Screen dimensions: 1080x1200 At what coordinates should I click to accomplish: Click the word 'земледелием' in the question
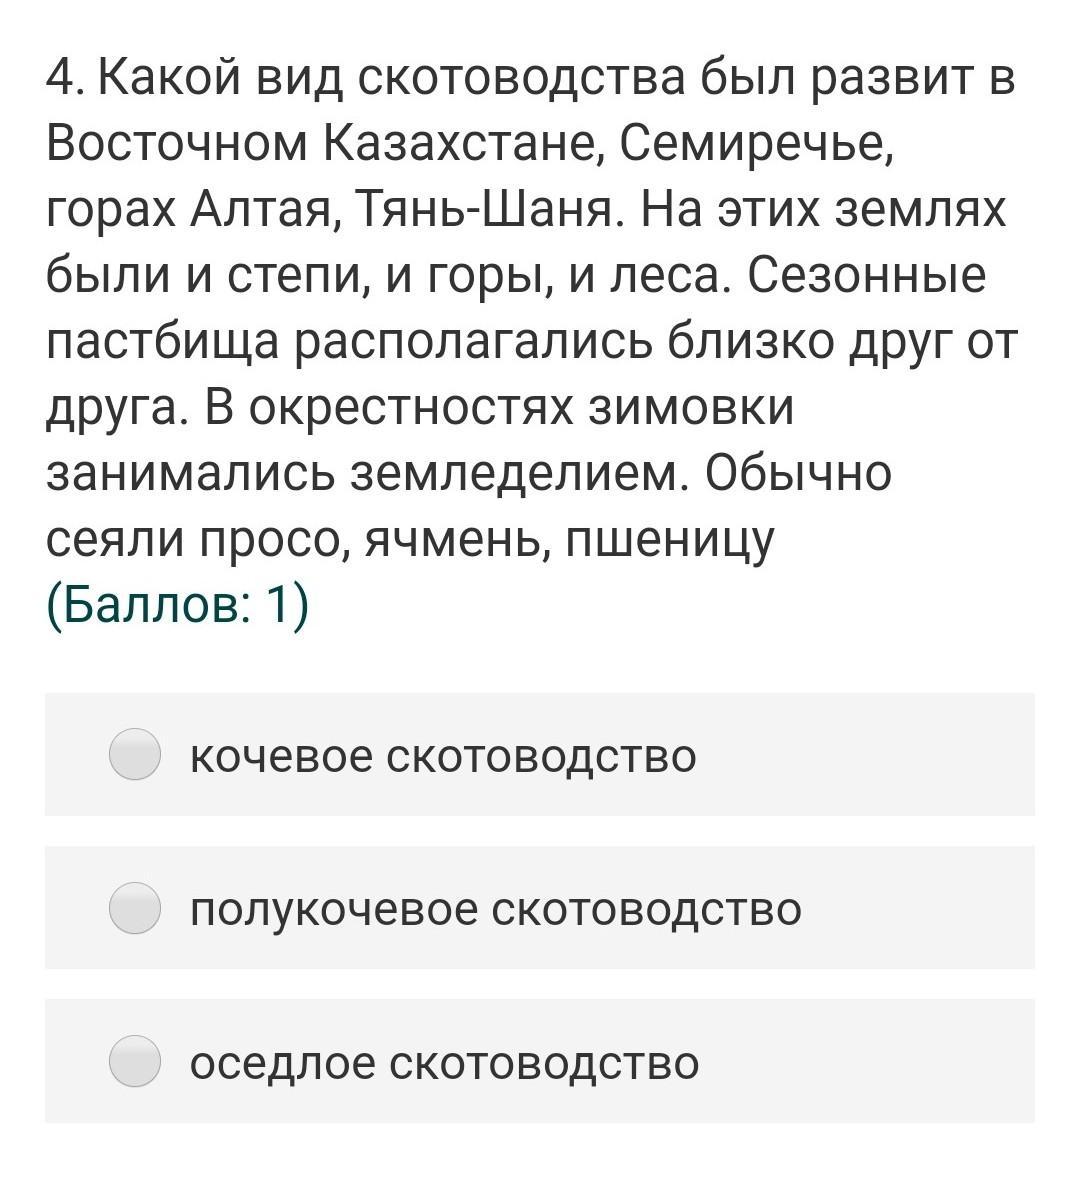[517, 474]
